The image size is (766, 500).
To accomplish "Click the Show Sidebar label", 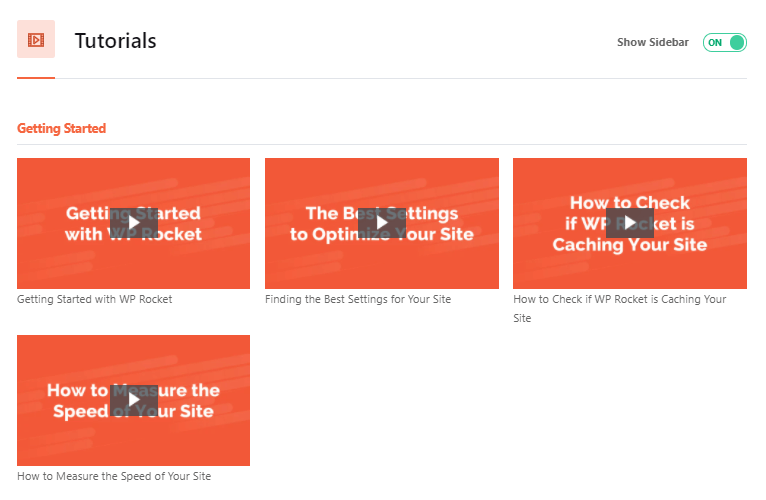I will 653,43.
